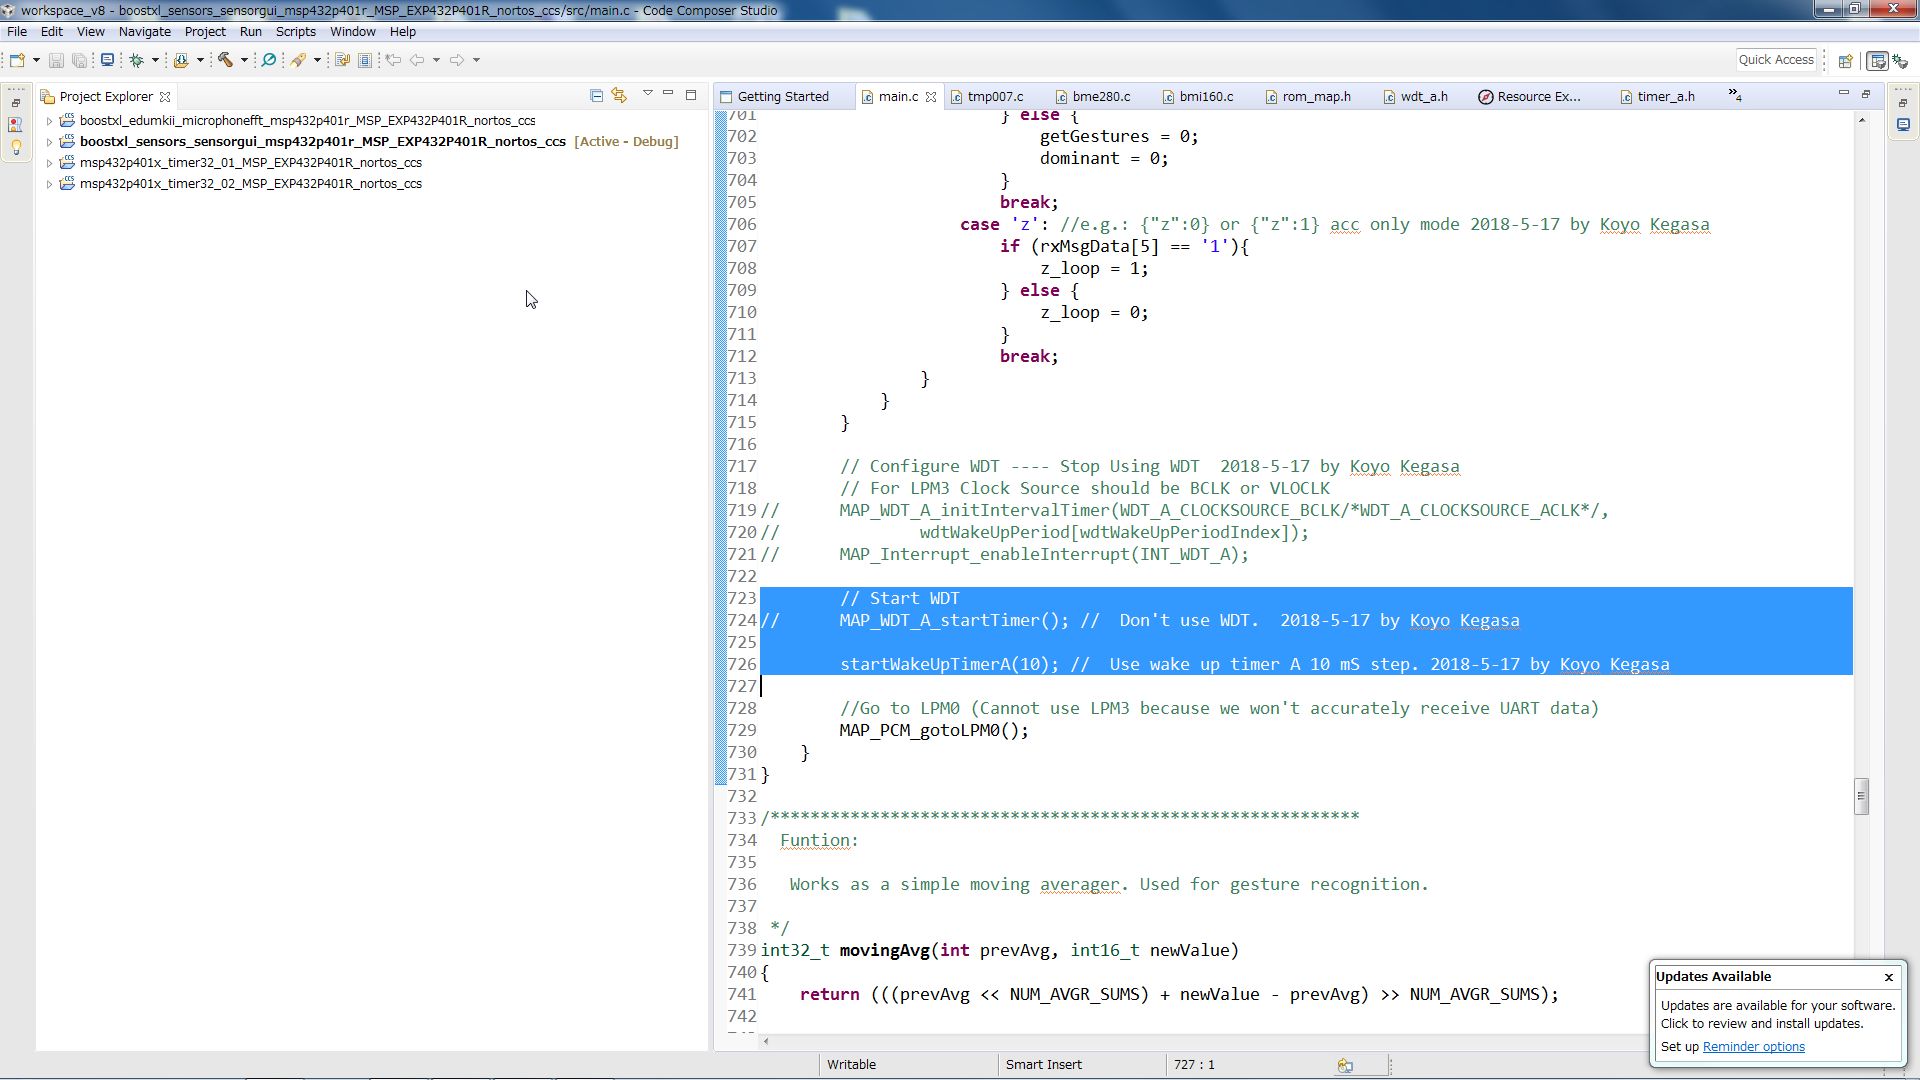
Task: Click Collapse All in Project Explorer
Action: pyautogui.click(x=596, y=96)
